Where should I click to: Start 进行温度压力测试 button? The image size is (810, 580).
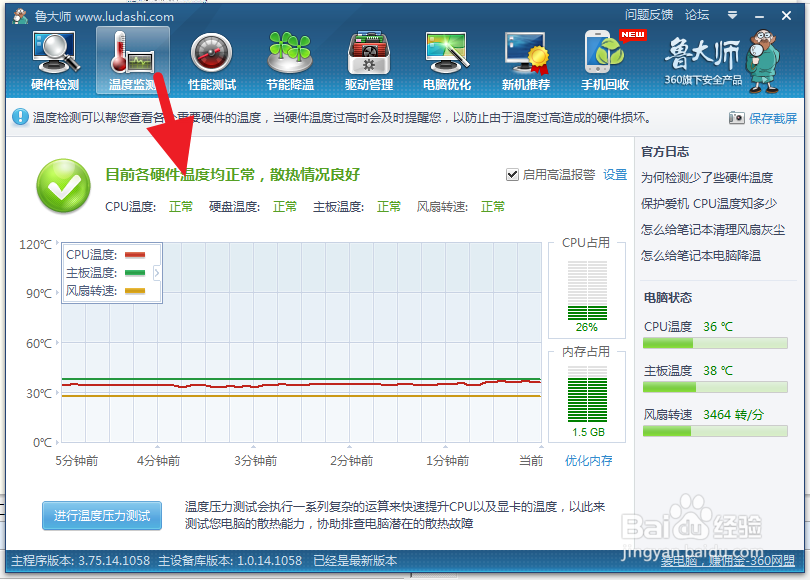(x=102, y=515)
